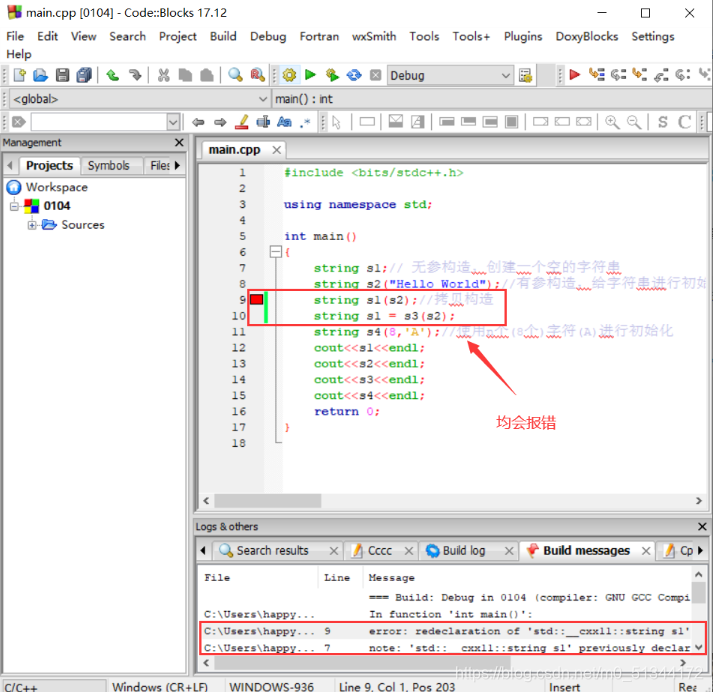Abort the build process
The width and height of the screenshot is (713, 692).
(376, 75)
